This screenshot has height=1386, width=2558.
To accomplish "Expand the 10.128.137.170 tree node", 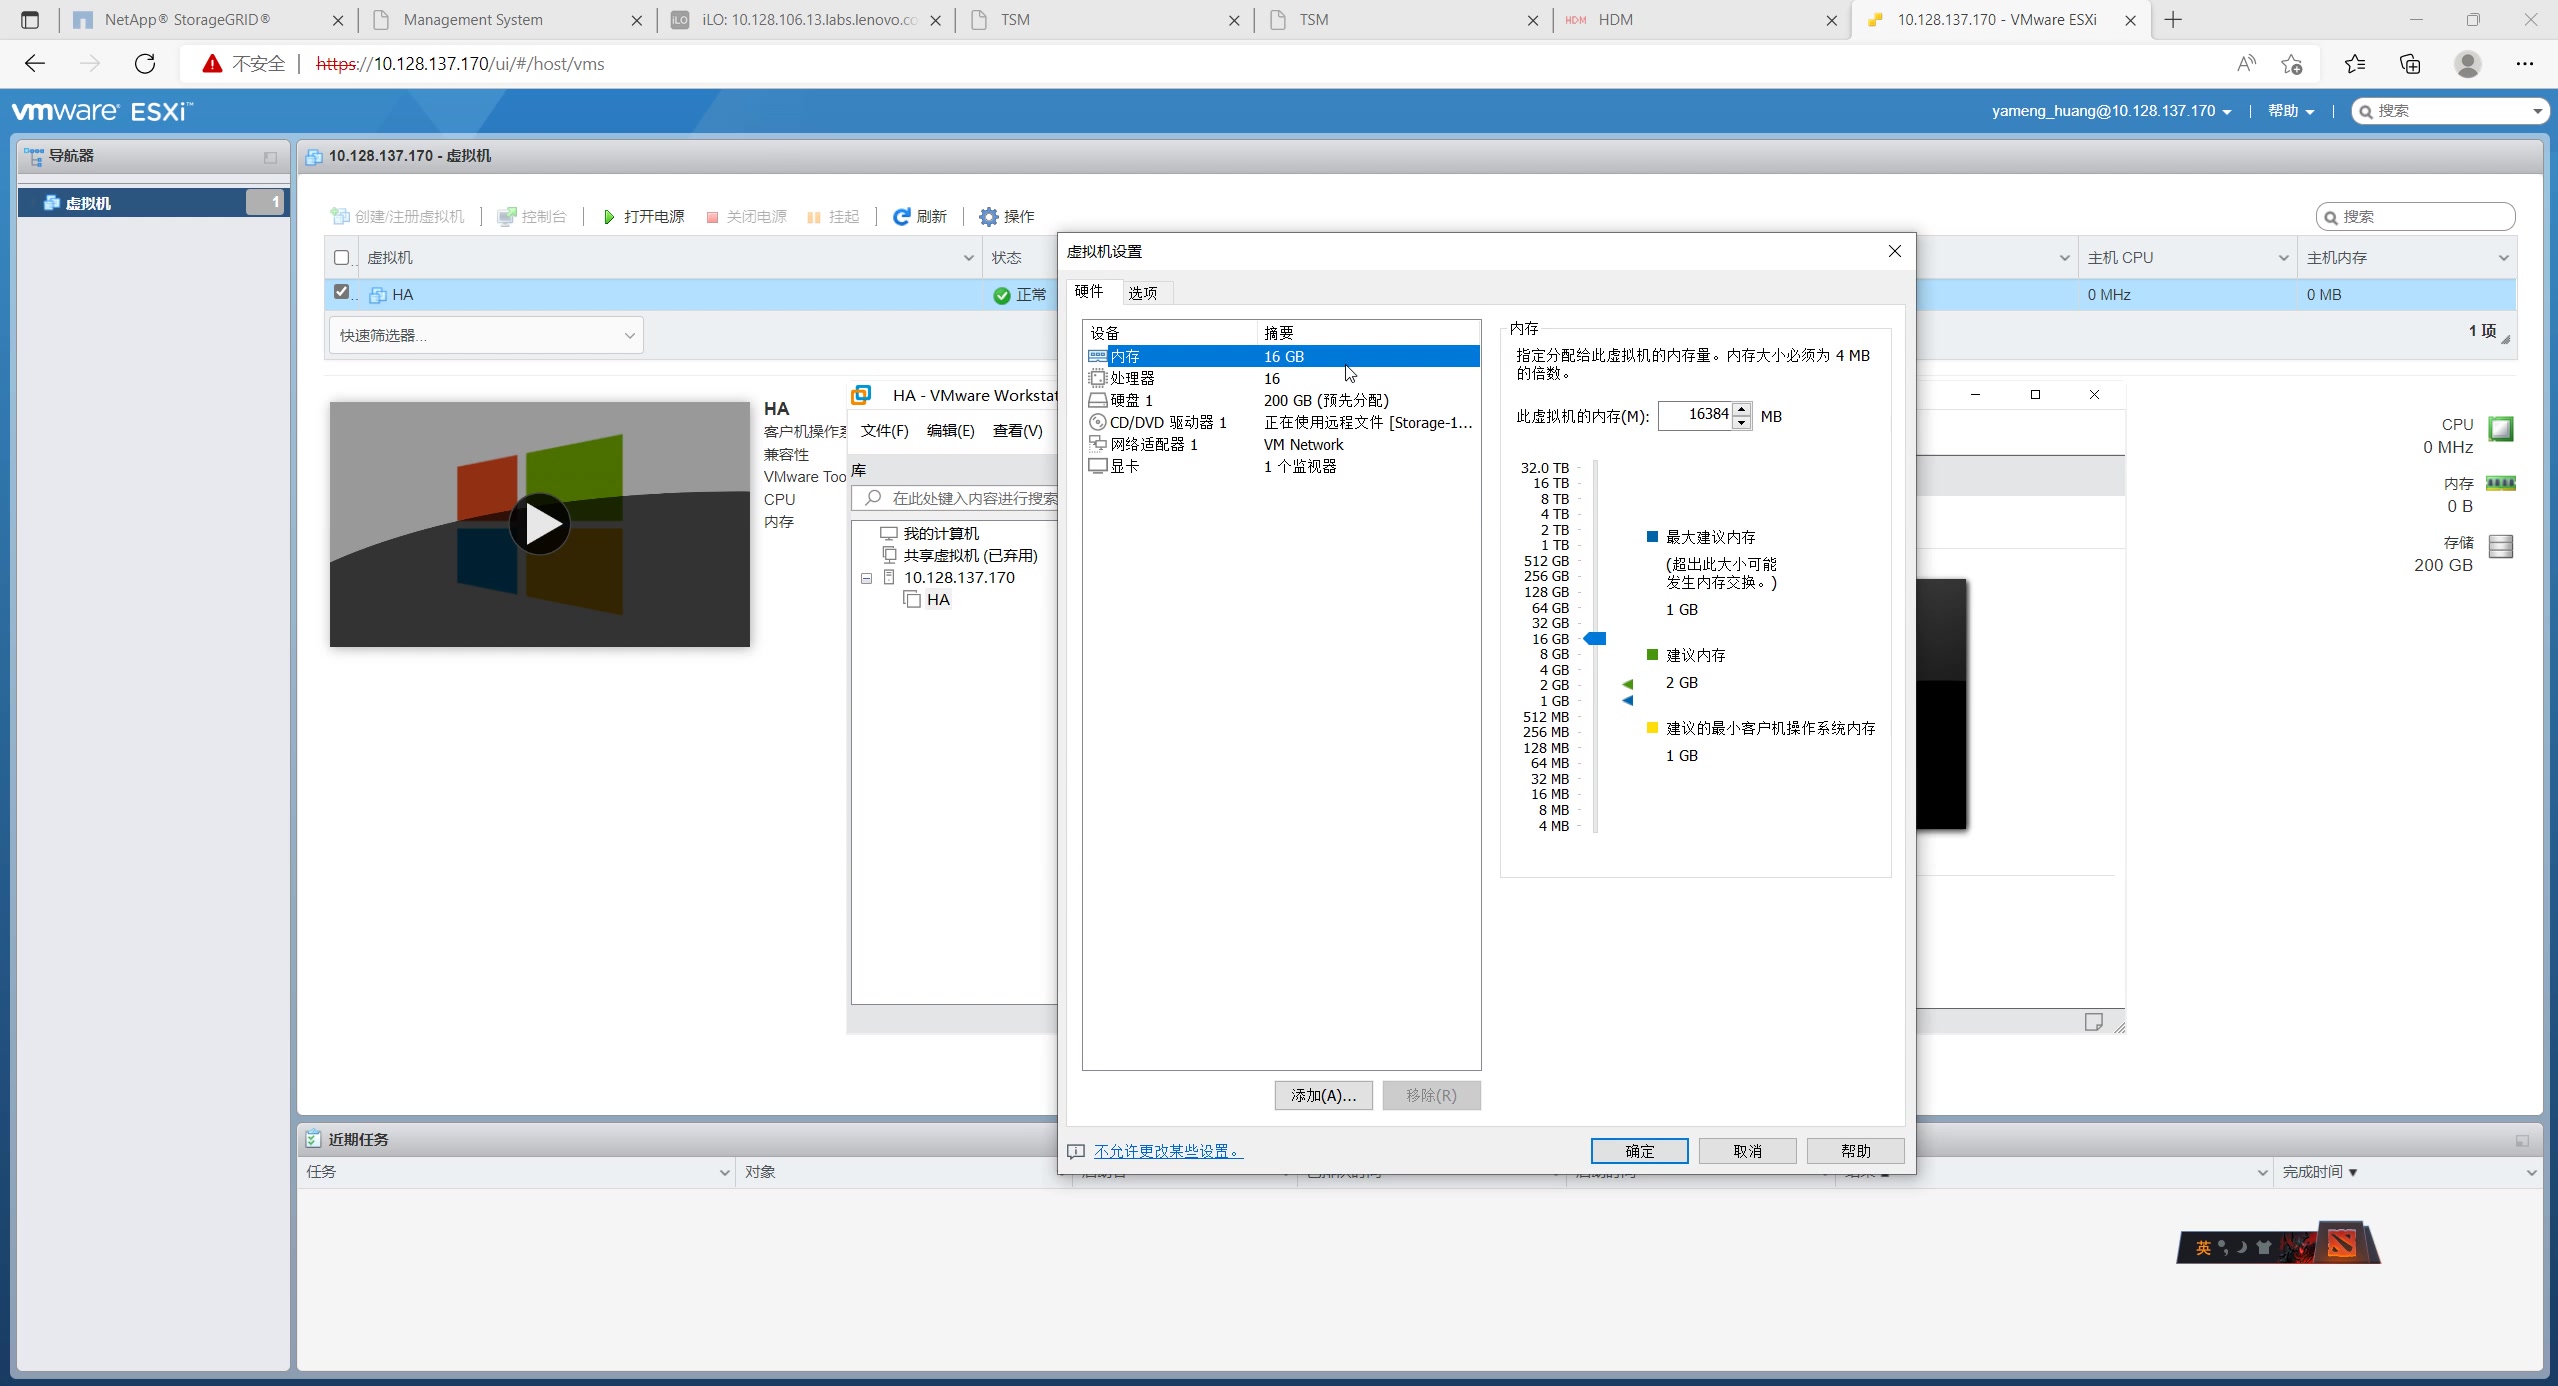I will [x=869, y=575].
